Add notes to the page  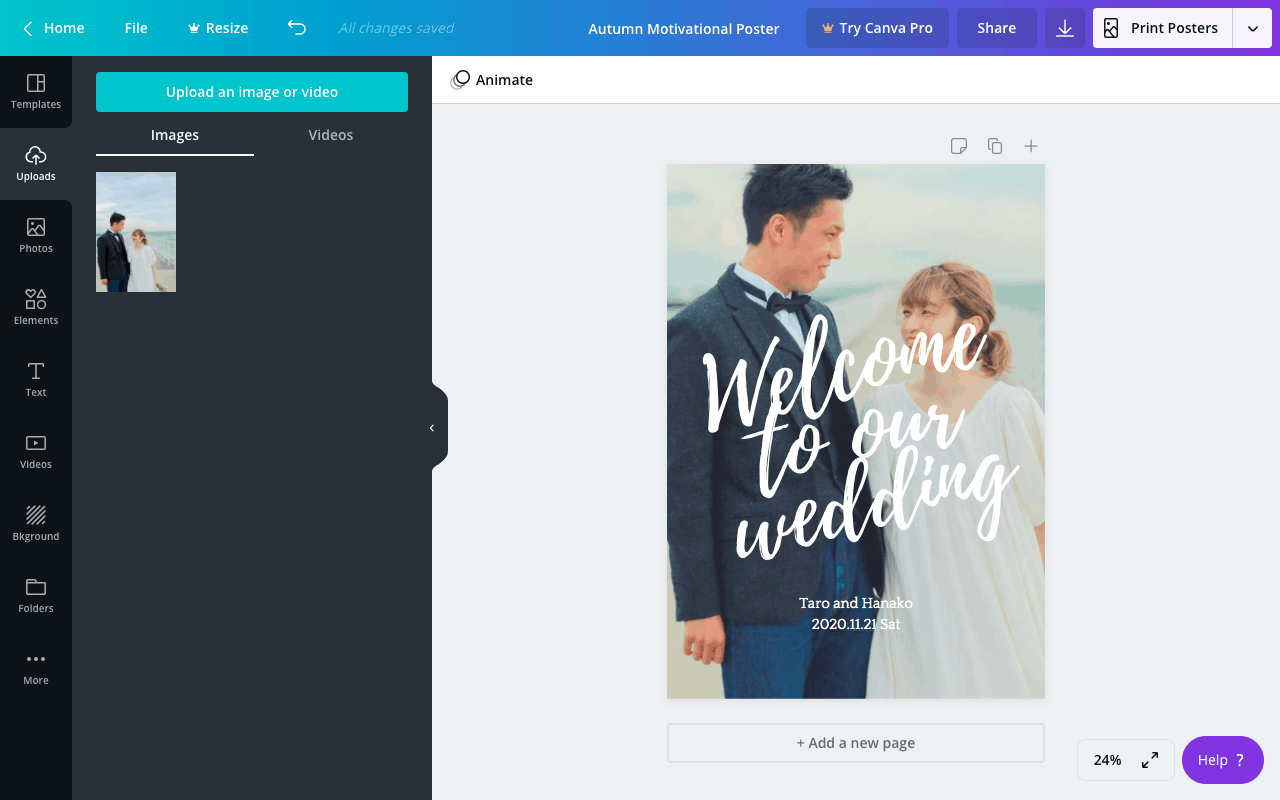coord(958,146)
